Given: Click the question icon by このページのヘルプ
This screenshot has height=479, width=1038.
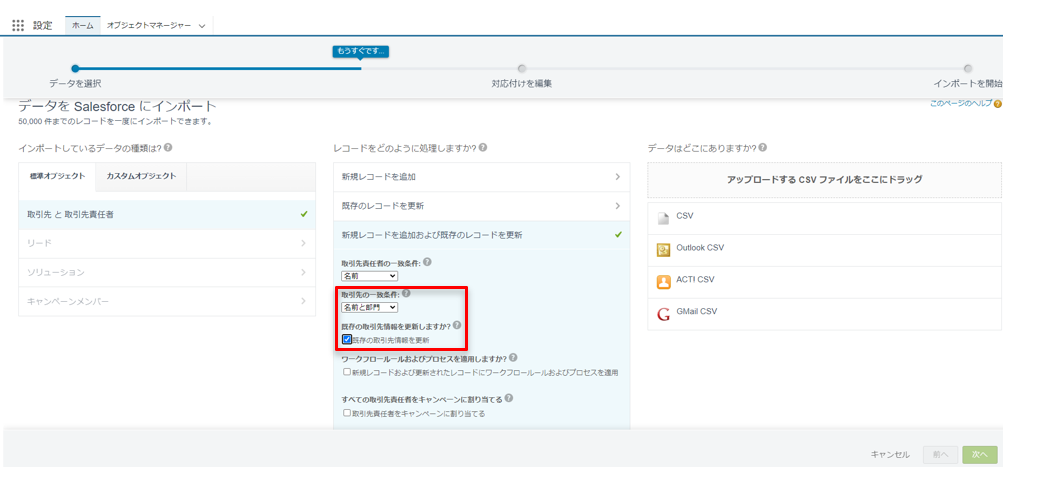Looking at the screenshot, I should 998,104.
